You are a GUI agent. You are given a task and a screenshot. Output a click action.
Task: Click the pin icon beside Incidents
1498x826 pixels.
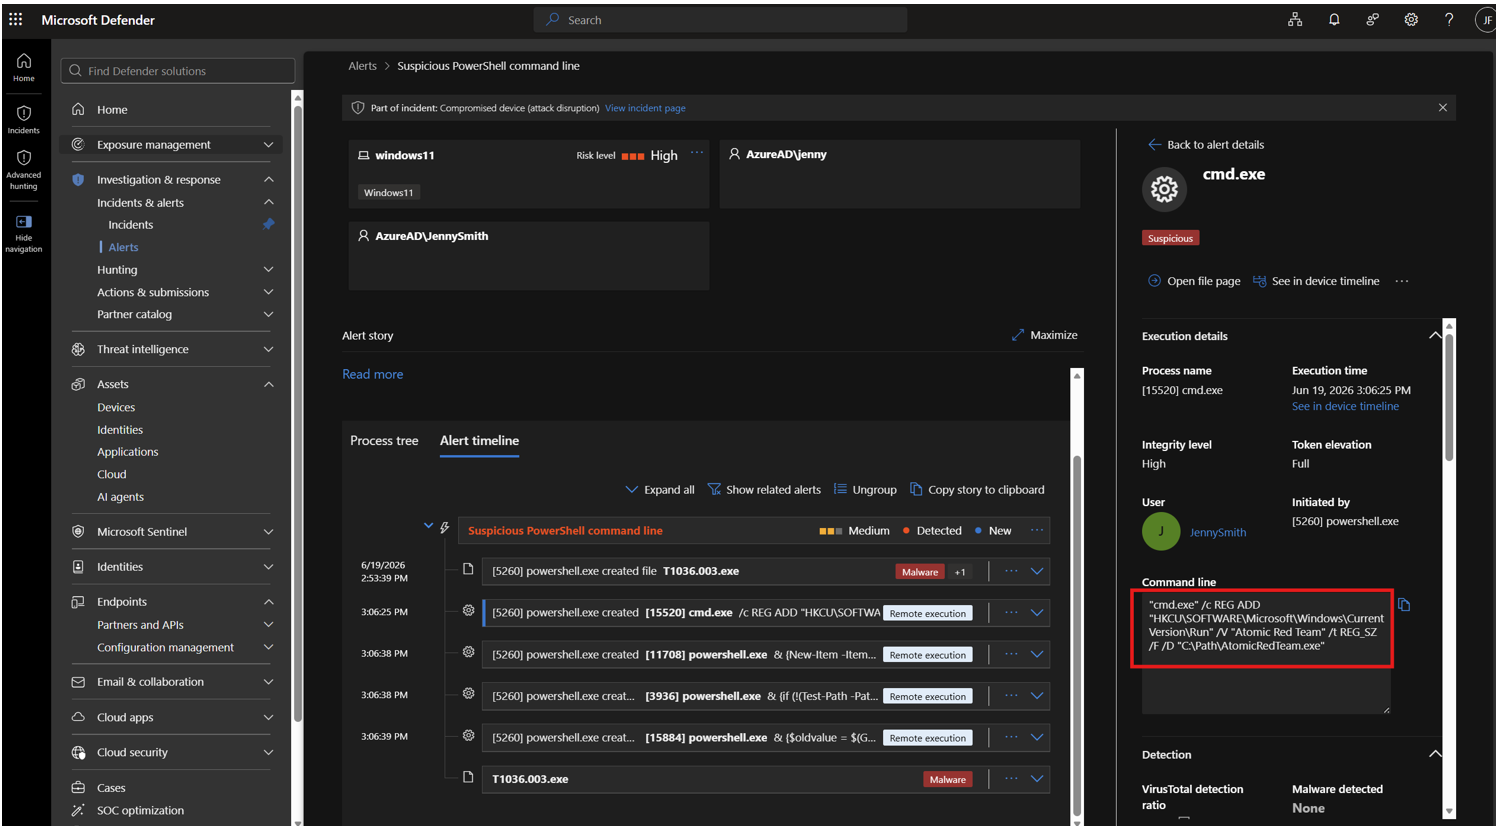click(268, 224)
